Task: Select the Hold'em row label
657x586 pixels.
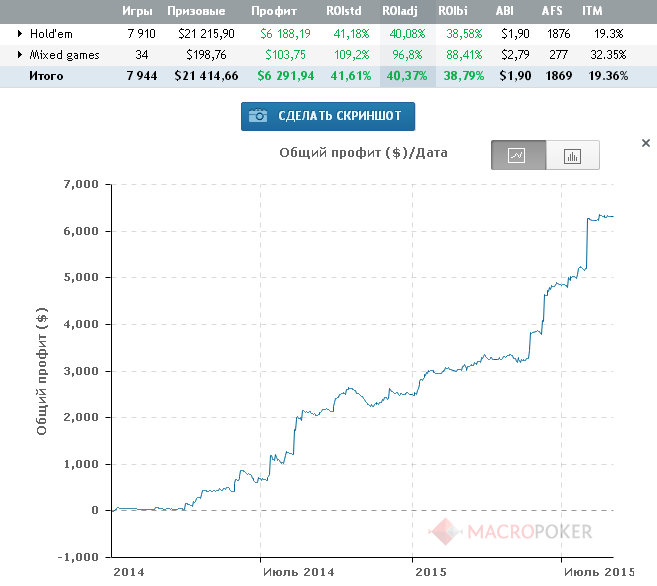Action: point(51,34)
